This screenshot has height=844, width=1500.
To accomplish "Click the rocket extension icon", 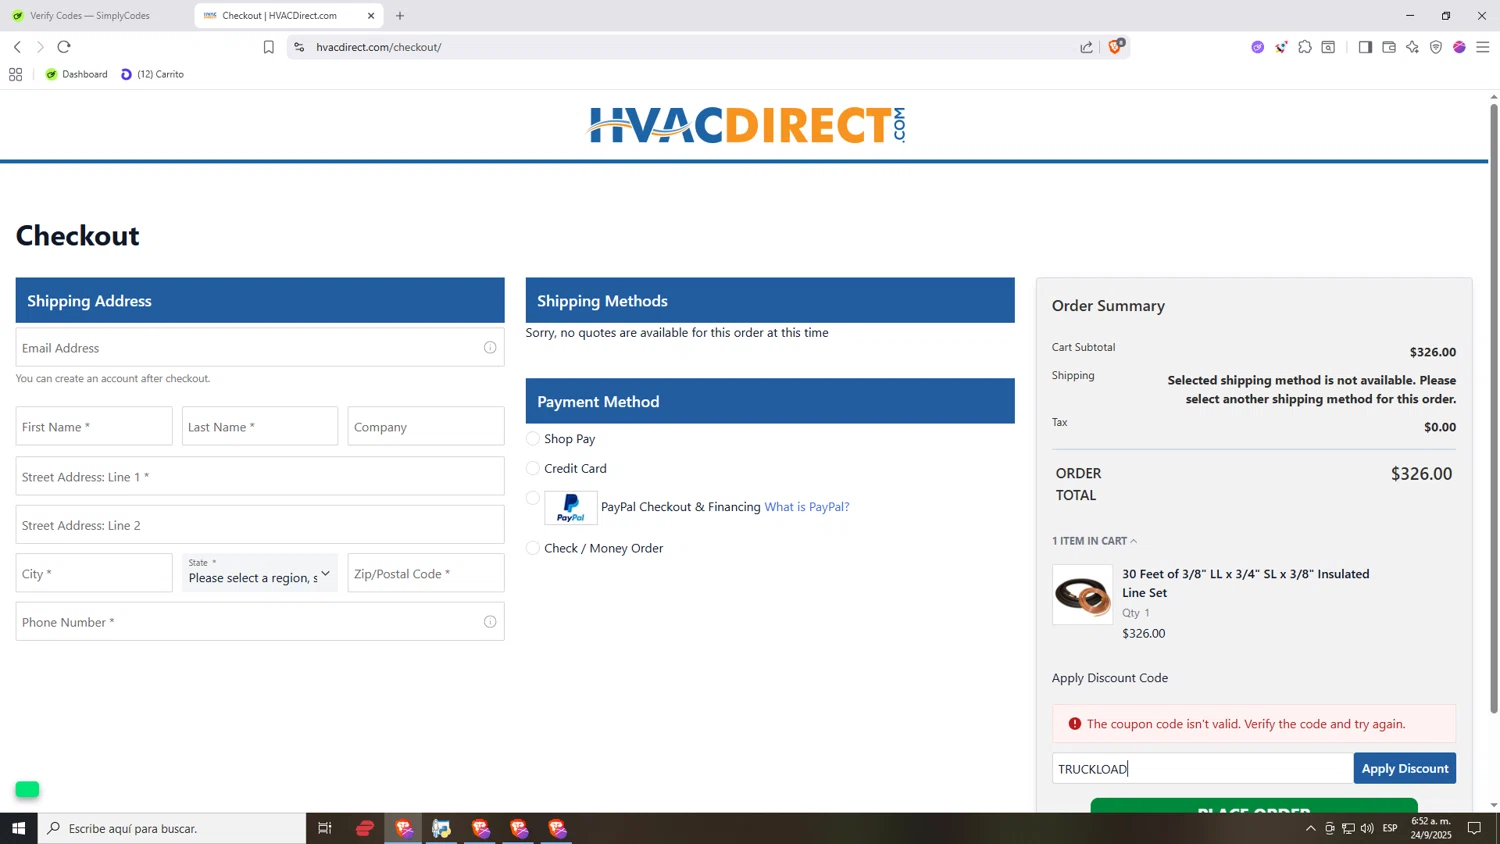I will [x=1281, y=47].
